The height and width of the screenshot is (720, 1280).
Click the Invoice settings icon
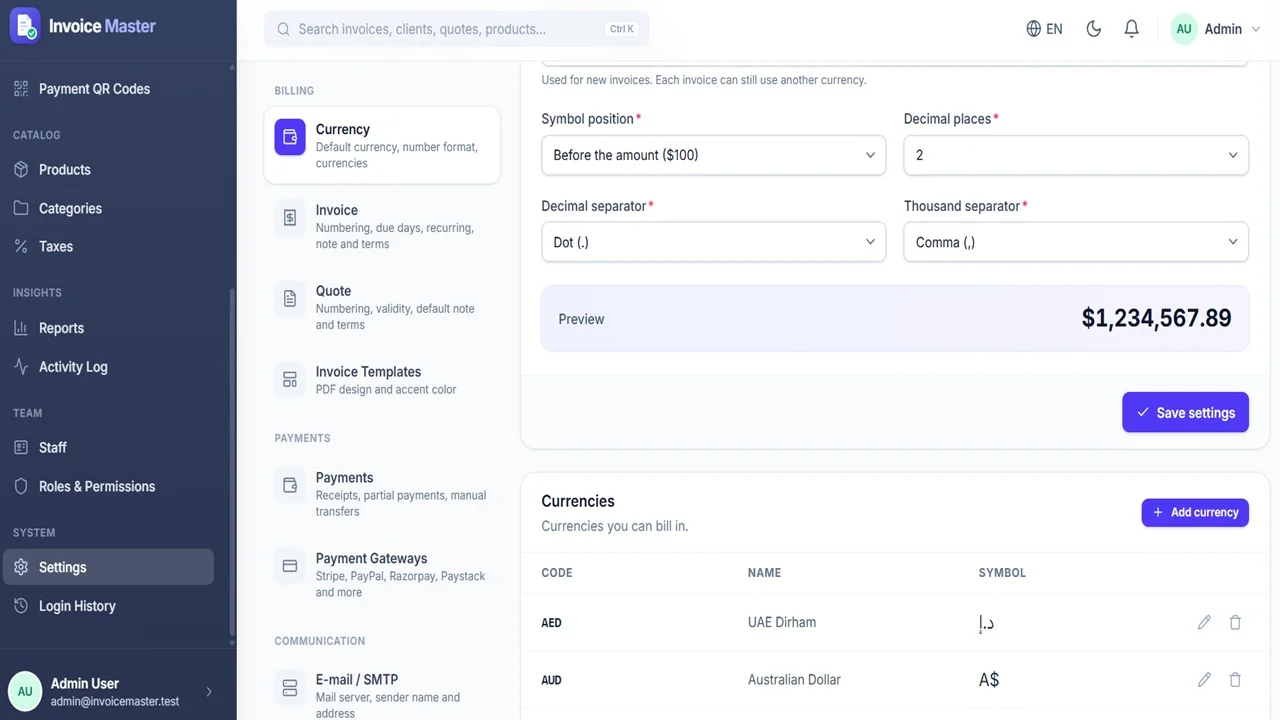tap(290, 218)
